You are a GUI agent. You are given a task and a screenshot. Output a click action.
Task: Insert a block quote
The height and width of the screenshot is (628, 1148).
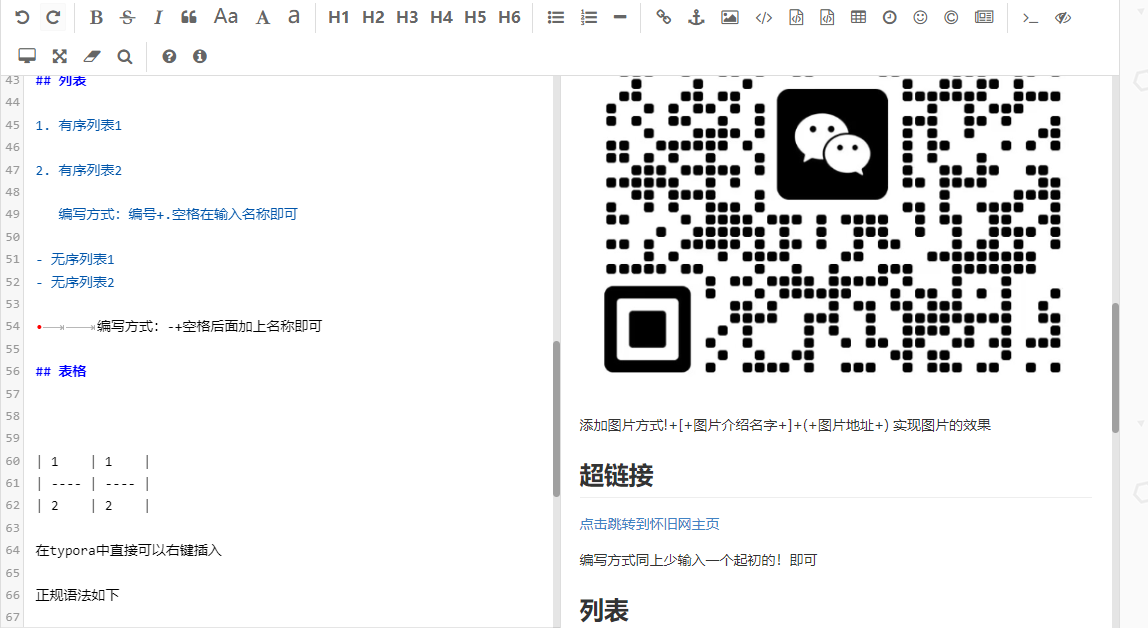[x=189, y=17]
